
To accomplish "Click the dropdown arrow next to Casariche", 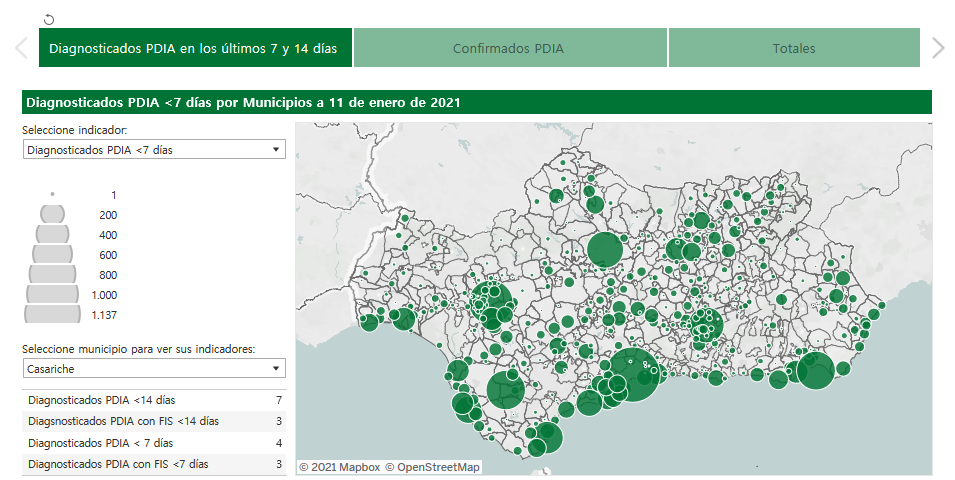I will tap(275, 369).
